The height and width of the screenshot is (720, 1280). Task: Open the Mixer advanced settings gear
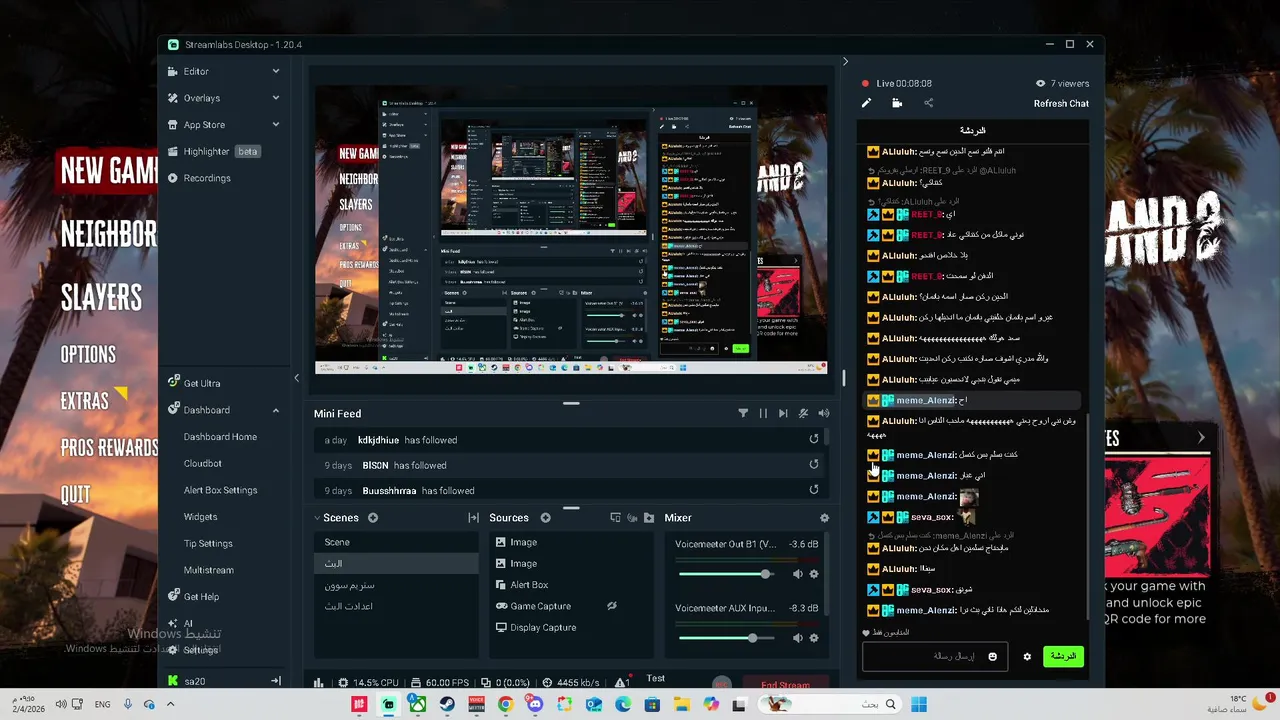824,518
